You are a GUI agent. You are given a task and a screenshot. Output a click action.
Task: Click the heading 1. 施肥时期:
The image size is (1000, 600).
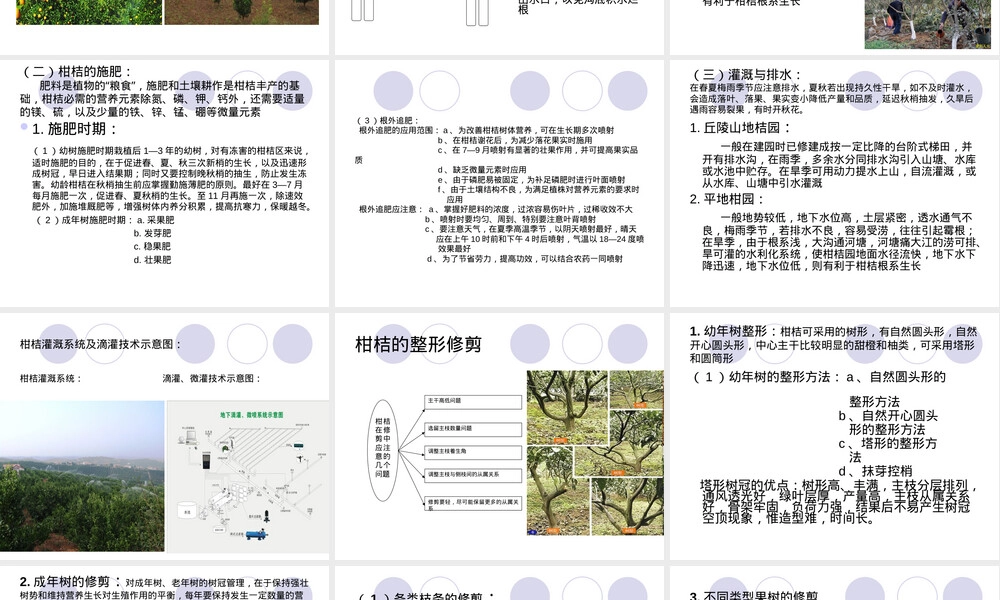pos(75,129)
